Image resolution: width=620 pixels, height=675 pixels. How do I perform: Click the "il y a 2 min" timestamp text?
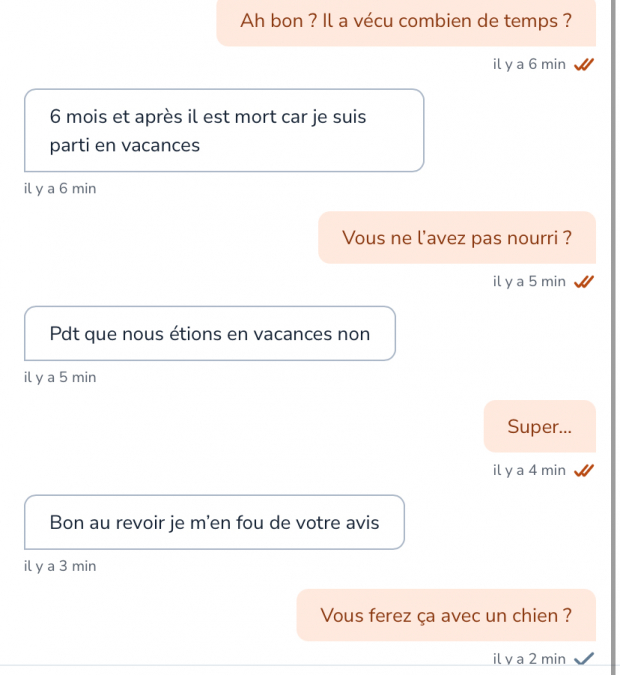(x=529, y=659)
